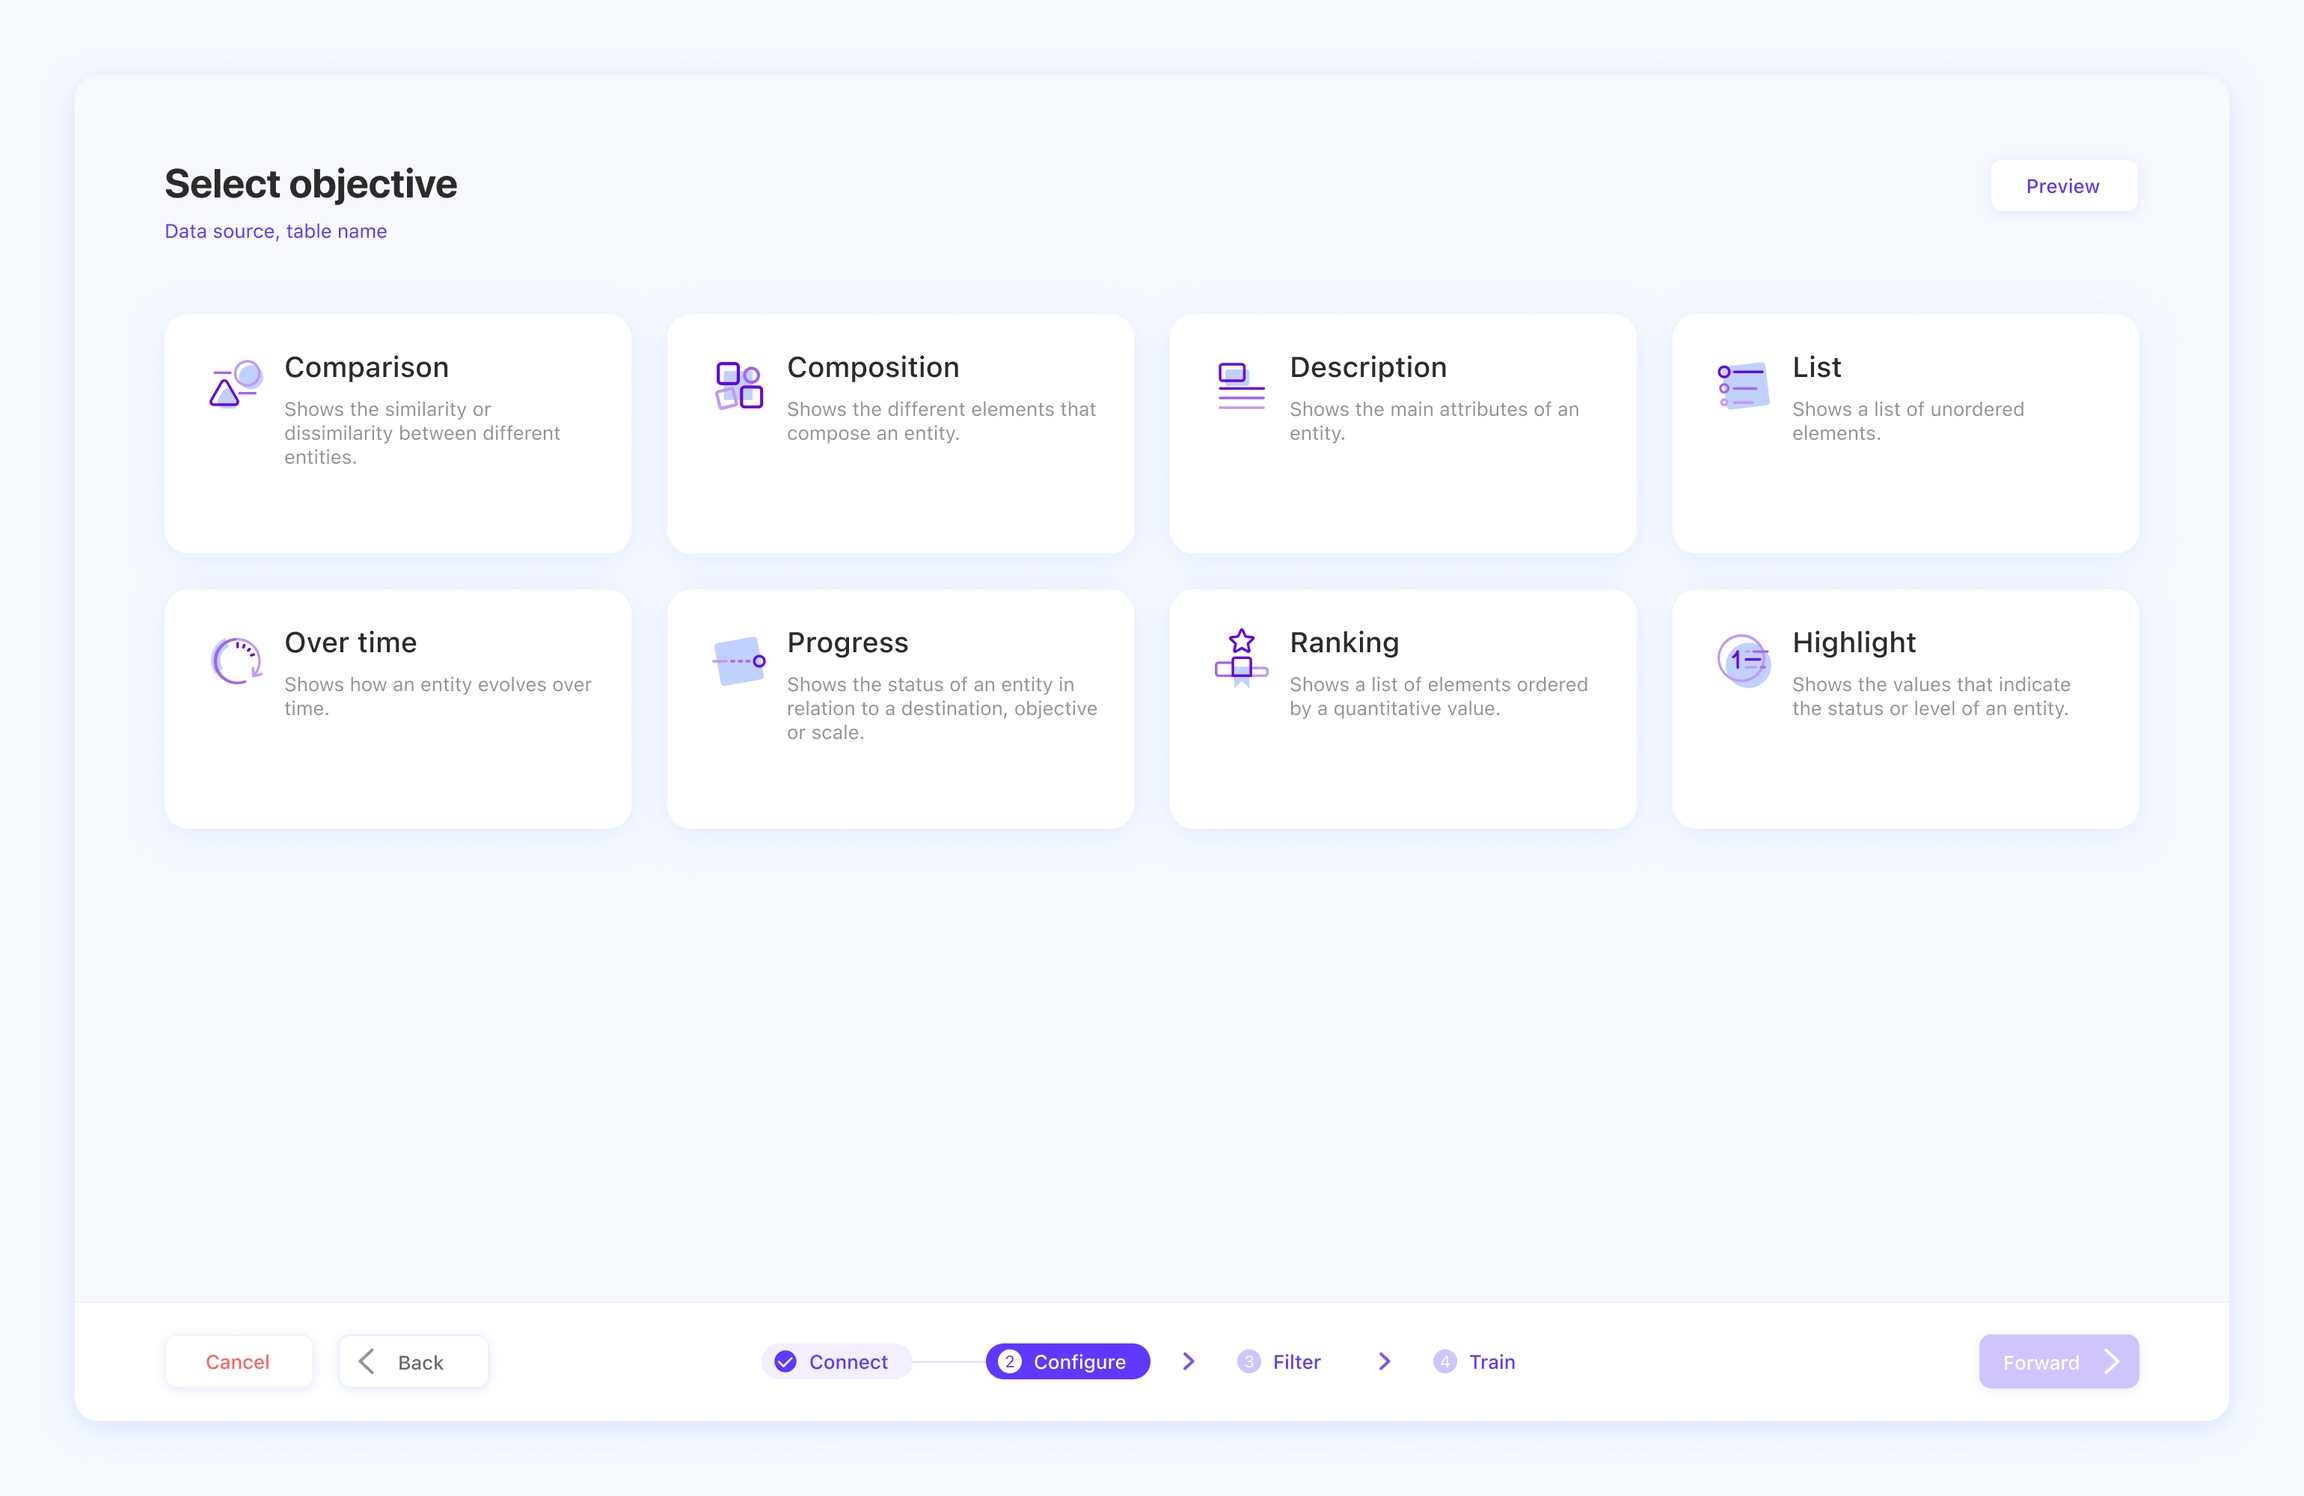Viewport: 2304px width, 1496px height.
Task: Jump to the Train step label
Action: click(1491, 1361)
